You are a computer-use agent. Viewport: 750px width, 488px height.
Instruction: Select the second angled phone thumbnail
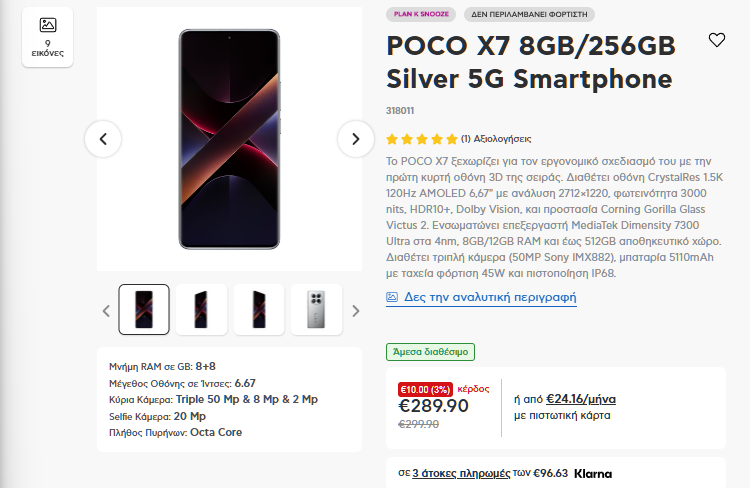pyautogui.click(x=201, y=310)
